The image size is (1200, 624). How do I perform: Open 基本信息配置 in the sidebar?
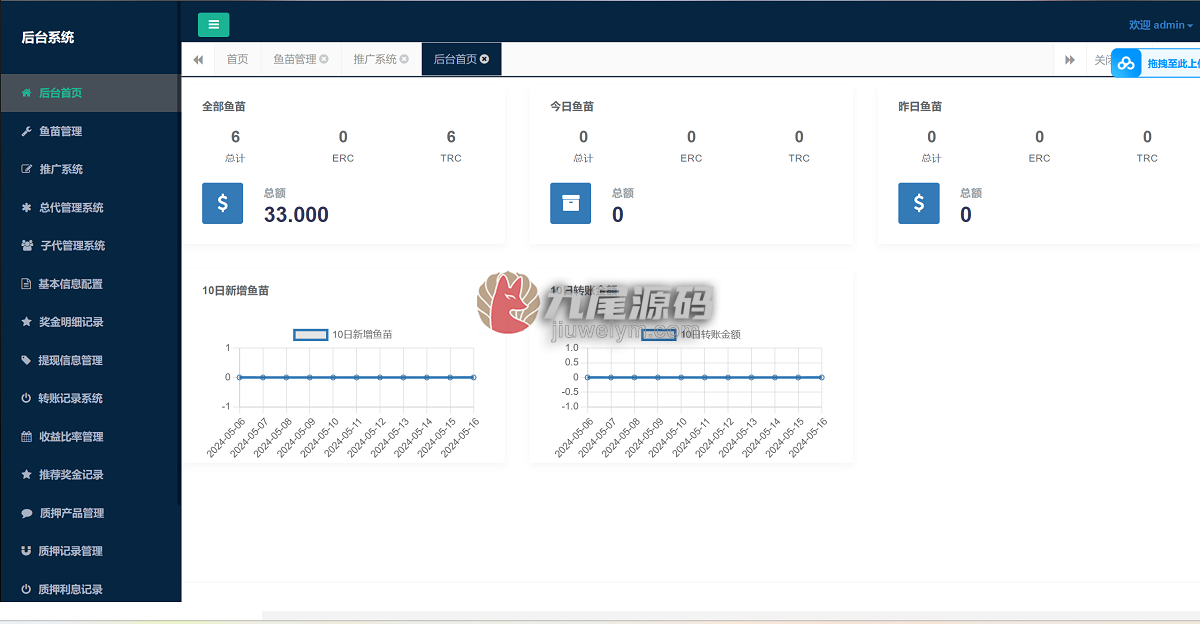pos(90,284)
